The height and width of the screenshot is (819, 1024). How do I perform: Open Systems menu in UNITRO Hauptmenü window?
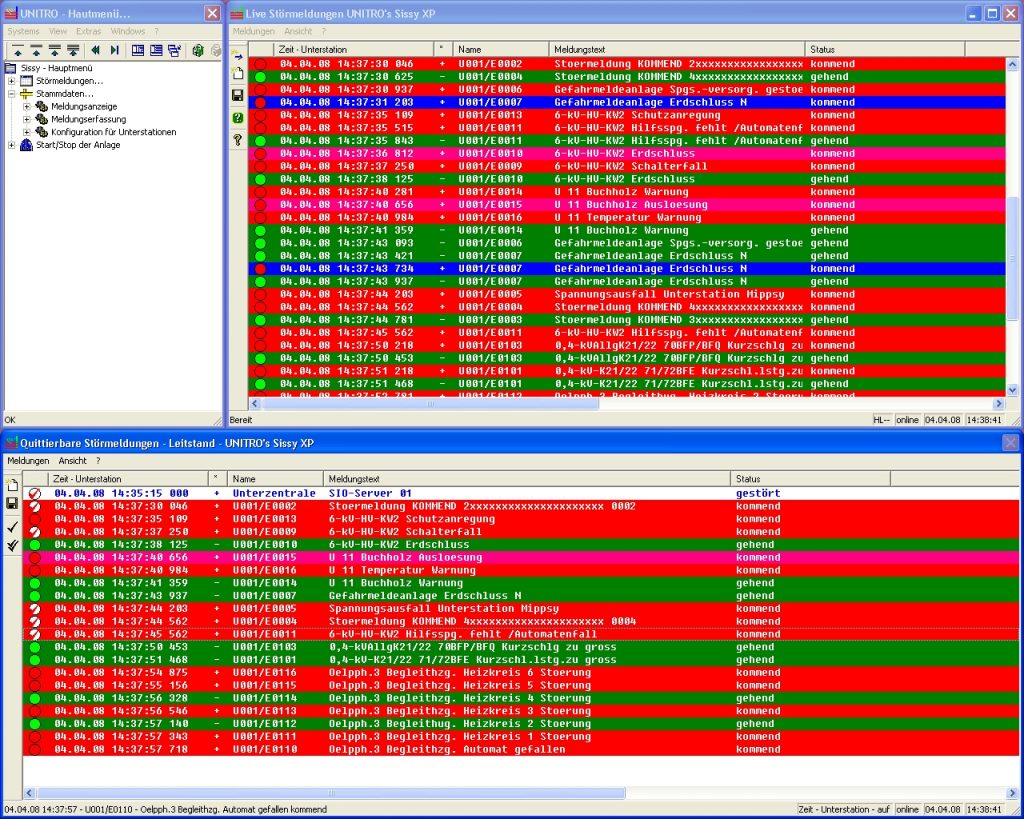(24, 31)
